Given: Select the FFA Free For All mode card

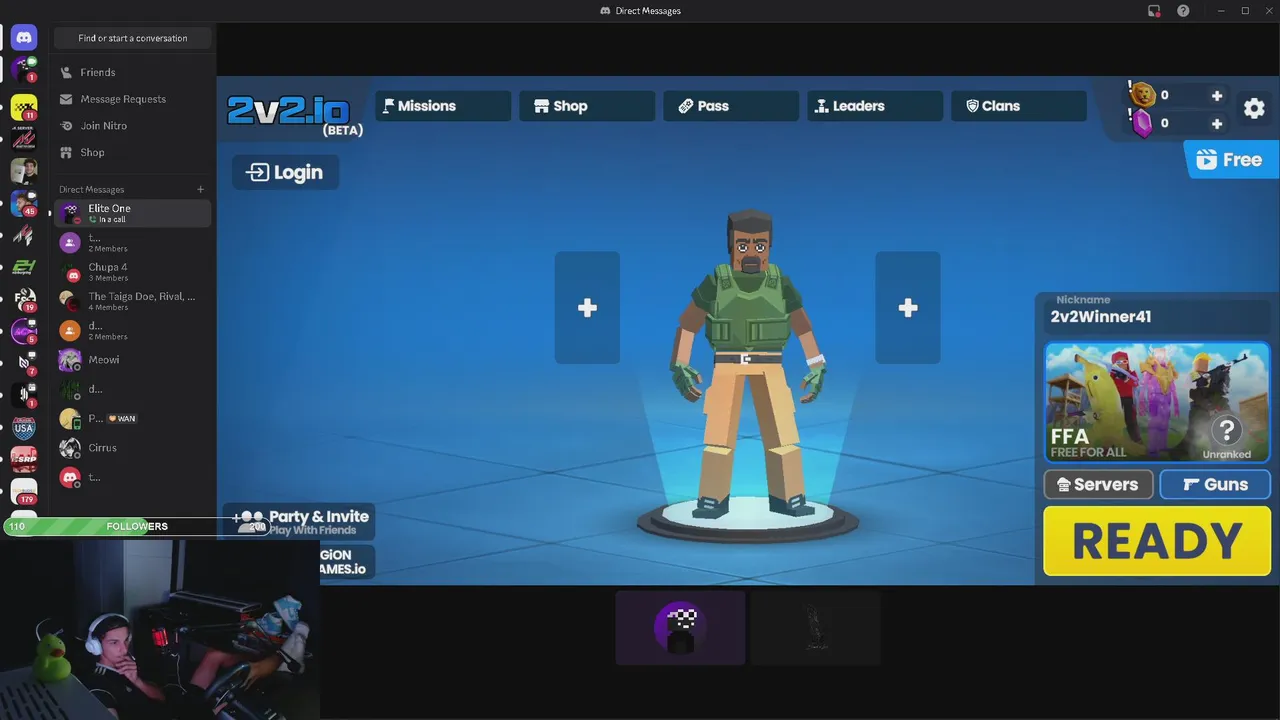Looking at the screenshot, I should click(x=1157, y=402).
